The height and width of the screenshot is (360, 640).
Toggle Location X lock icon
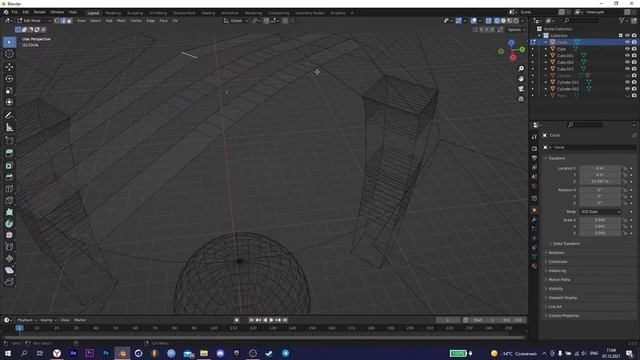click(x=624, y=168)
